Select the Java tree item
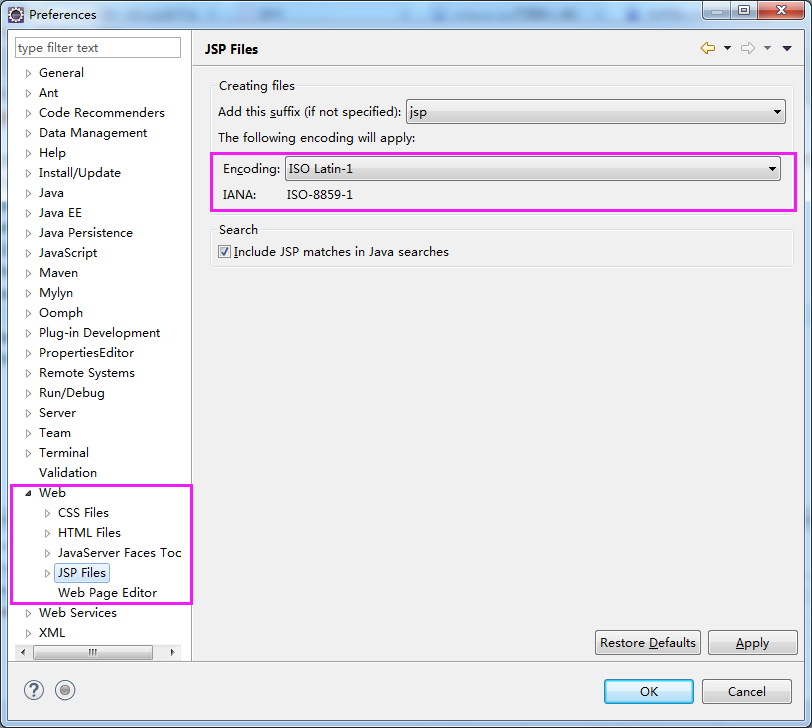Screen dimensions: 812x728 click(x=51, y=193)
